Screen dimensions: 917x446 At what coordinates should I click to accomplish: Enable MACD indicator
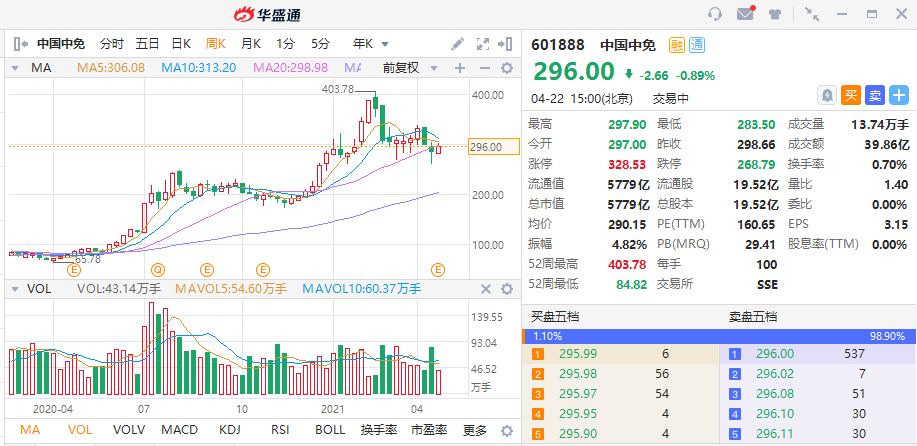coord(180,430)
